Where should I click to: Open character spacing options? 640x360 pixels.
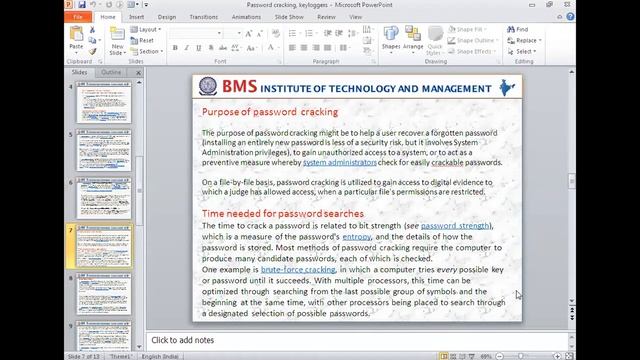point(236,48)
